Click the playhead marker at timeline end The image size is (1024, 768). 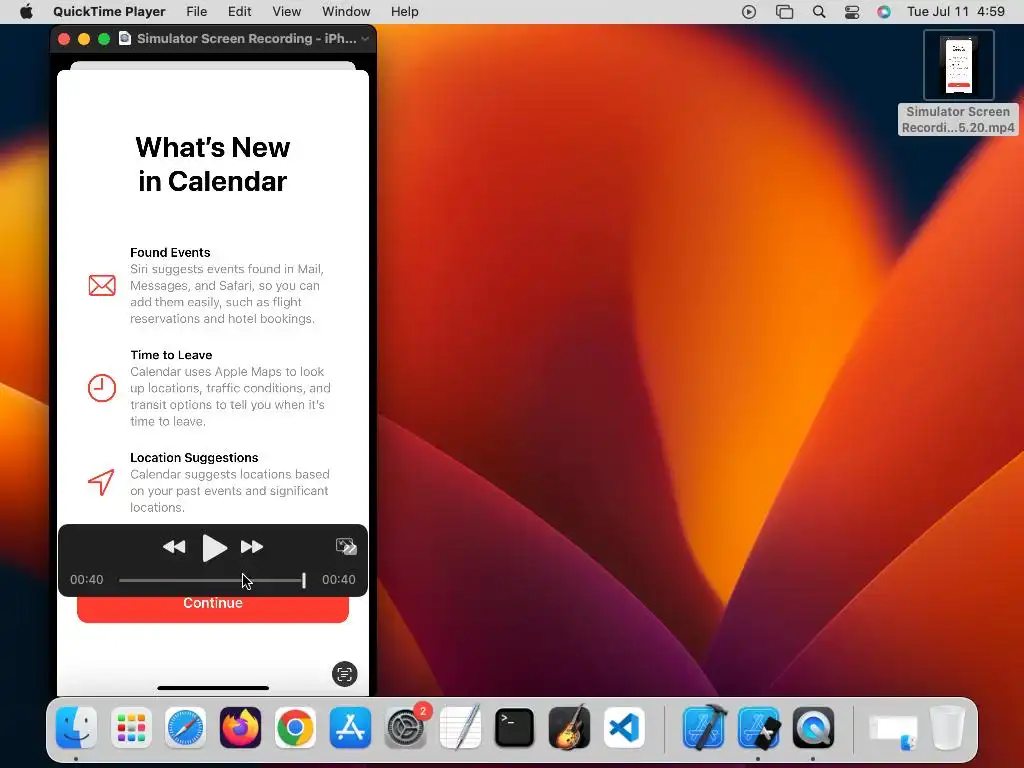click(x=304, y=580)
